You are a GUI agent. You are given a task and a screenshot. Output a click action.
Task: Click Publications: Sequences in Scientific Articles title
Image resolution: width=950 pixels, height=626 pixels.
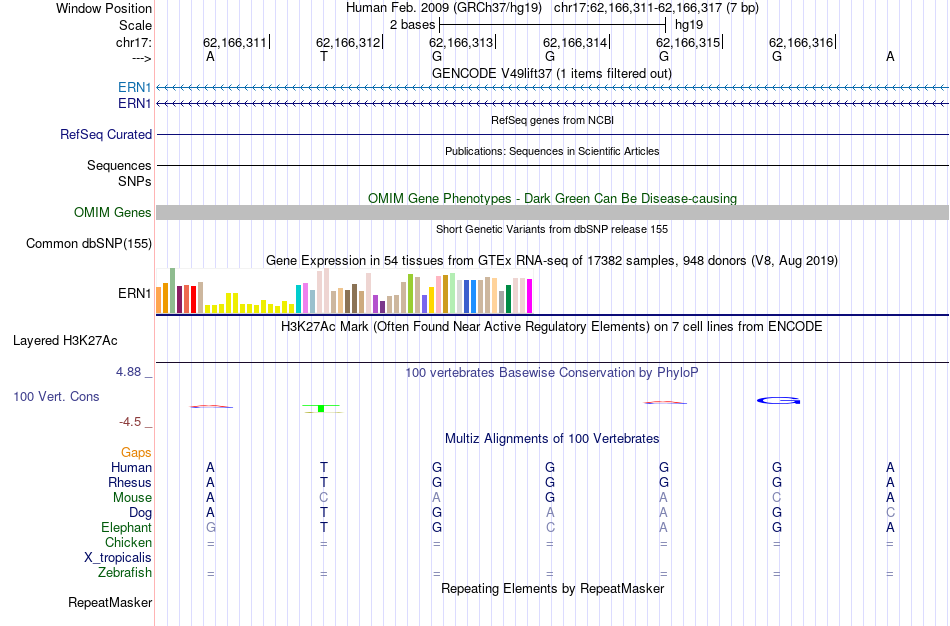pos(552,151)
